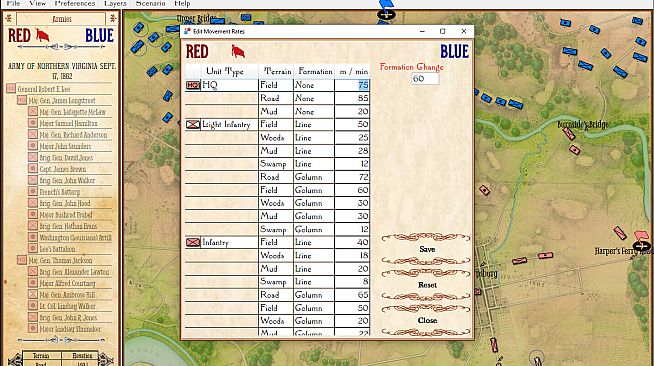Click right ornament button beside Armies title
Image resolution: width=654 pixels, height=366 pixels.
113,19
